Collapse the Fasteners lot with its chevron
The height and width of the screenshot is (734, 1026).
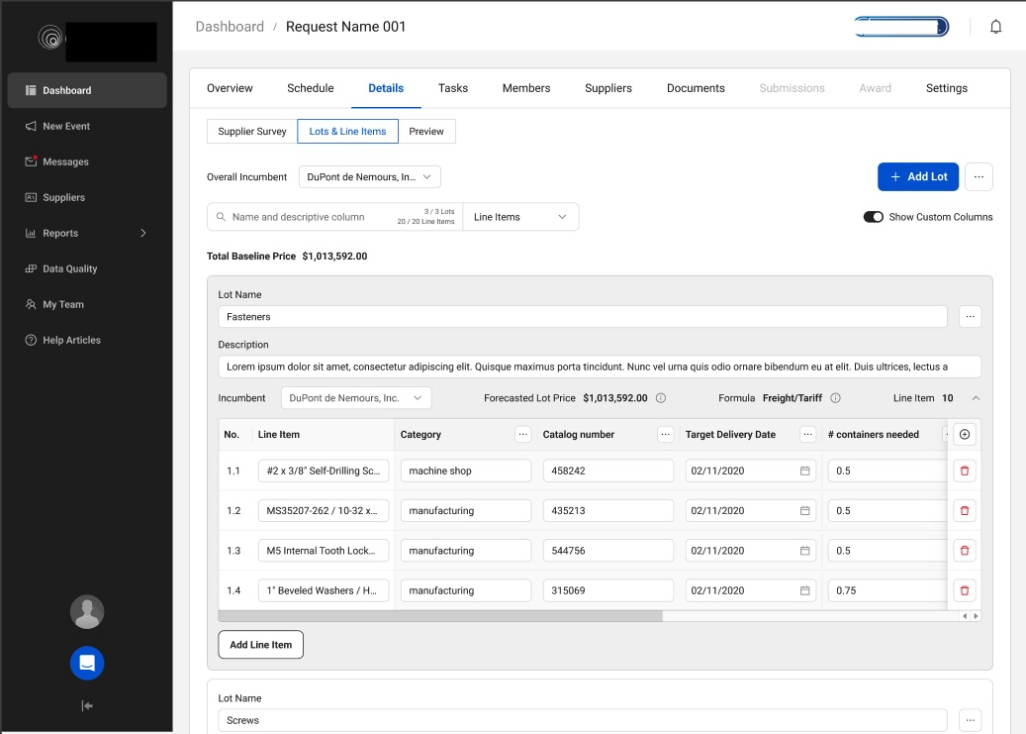click(975, 397)
